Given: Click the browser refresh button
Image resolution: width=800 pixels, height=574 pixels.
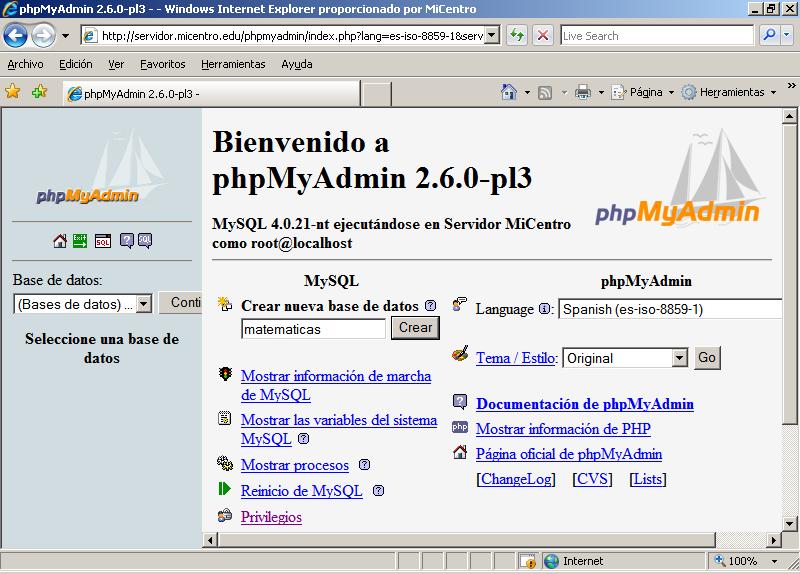Looking at the screenshot, I should (517, 35).
